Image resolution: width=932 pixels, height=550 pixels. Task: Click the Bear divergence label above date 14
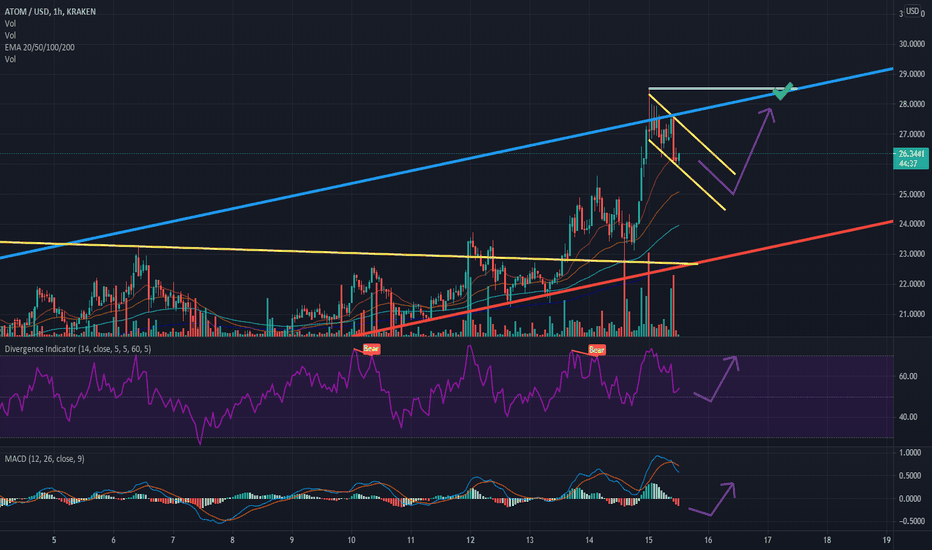click(x=596, y=350)
